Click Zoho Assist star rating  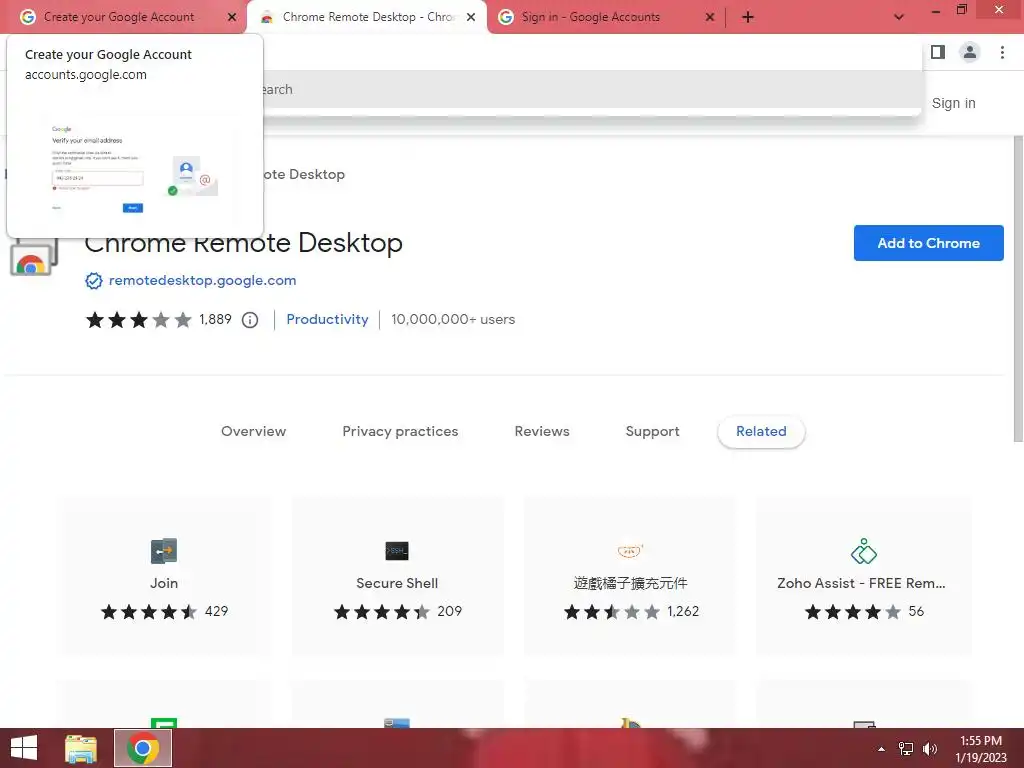click(852, 612)
